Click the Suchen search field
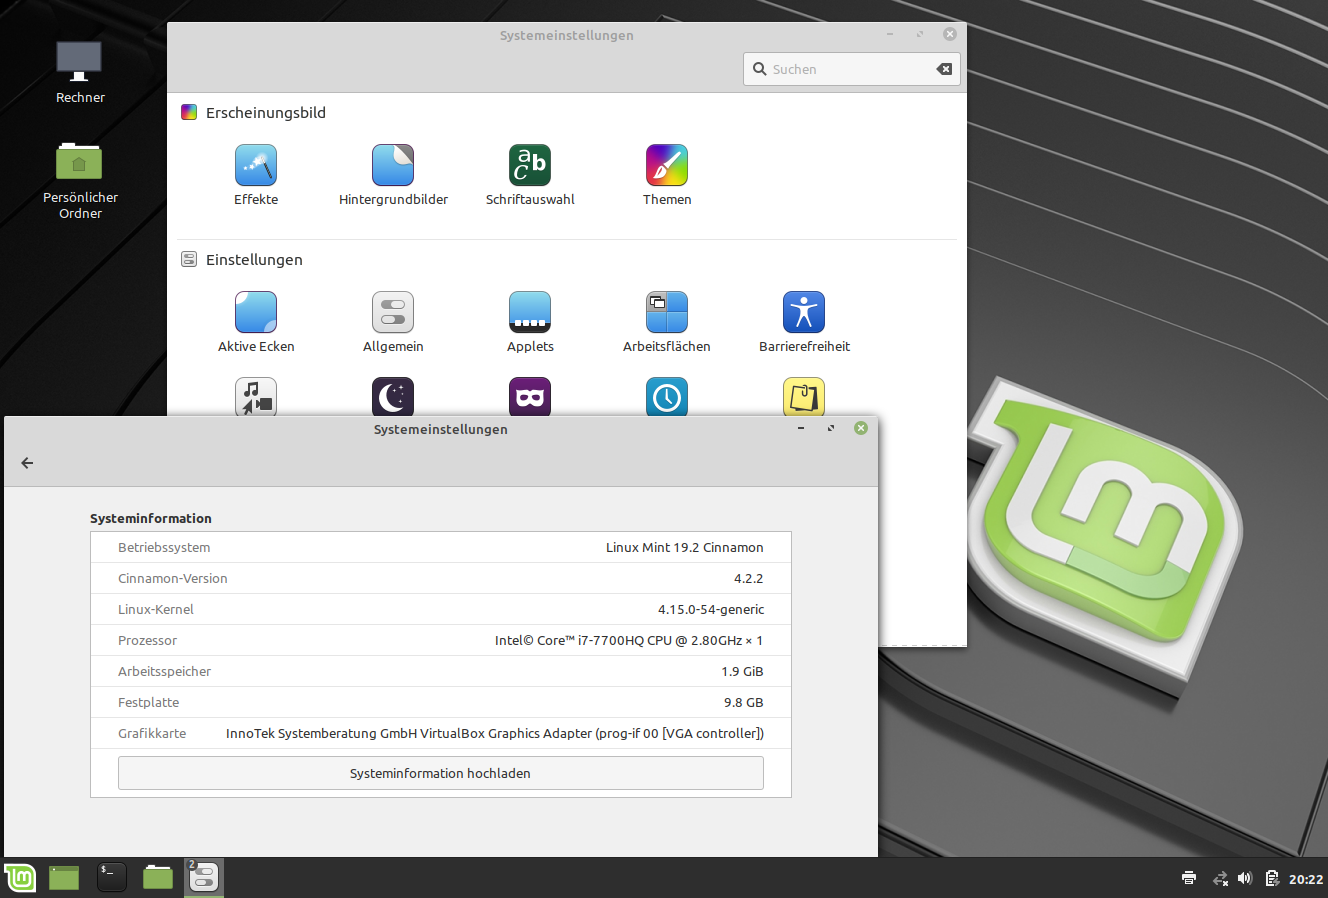The height and width of the screenshot is (898, 1328). coord(850,69)
